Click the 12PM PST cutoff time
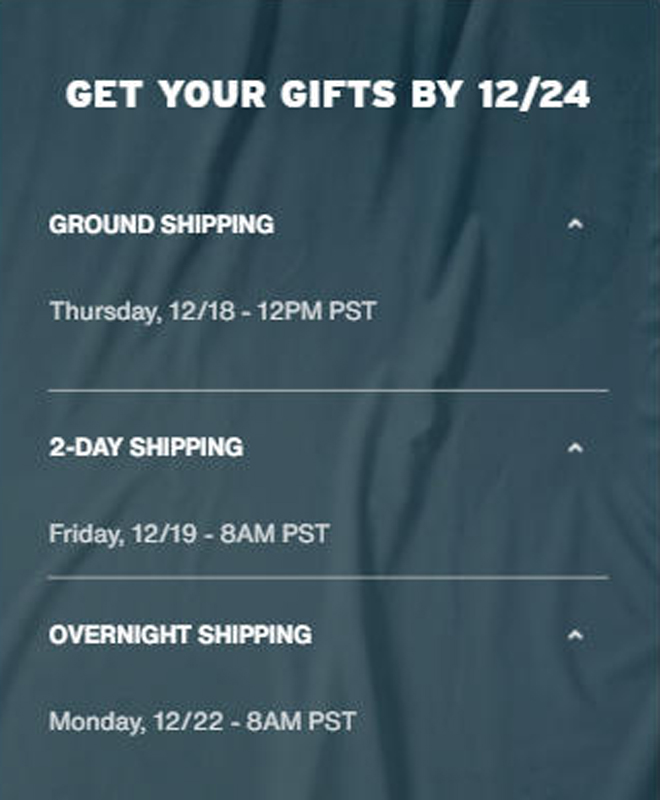The width and height of the screenshot is (660, 800). point(316,311)
